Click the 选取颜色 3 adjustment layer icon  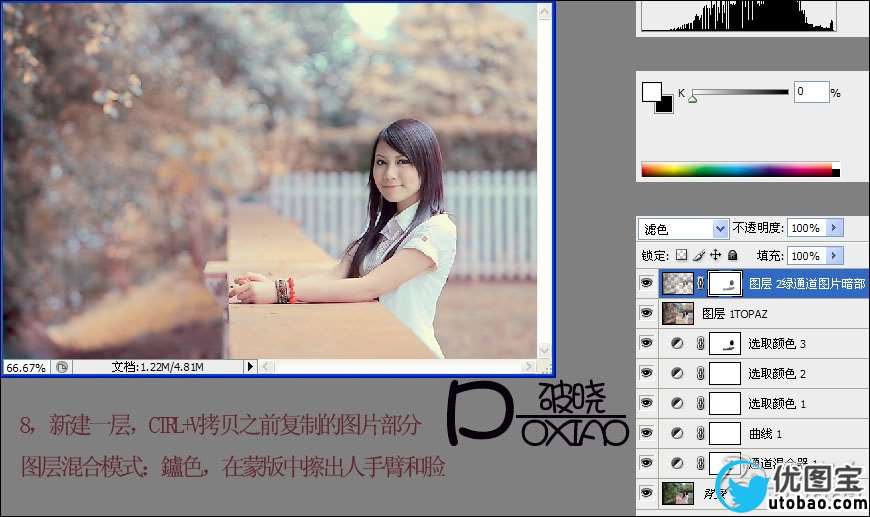[677, 343]
